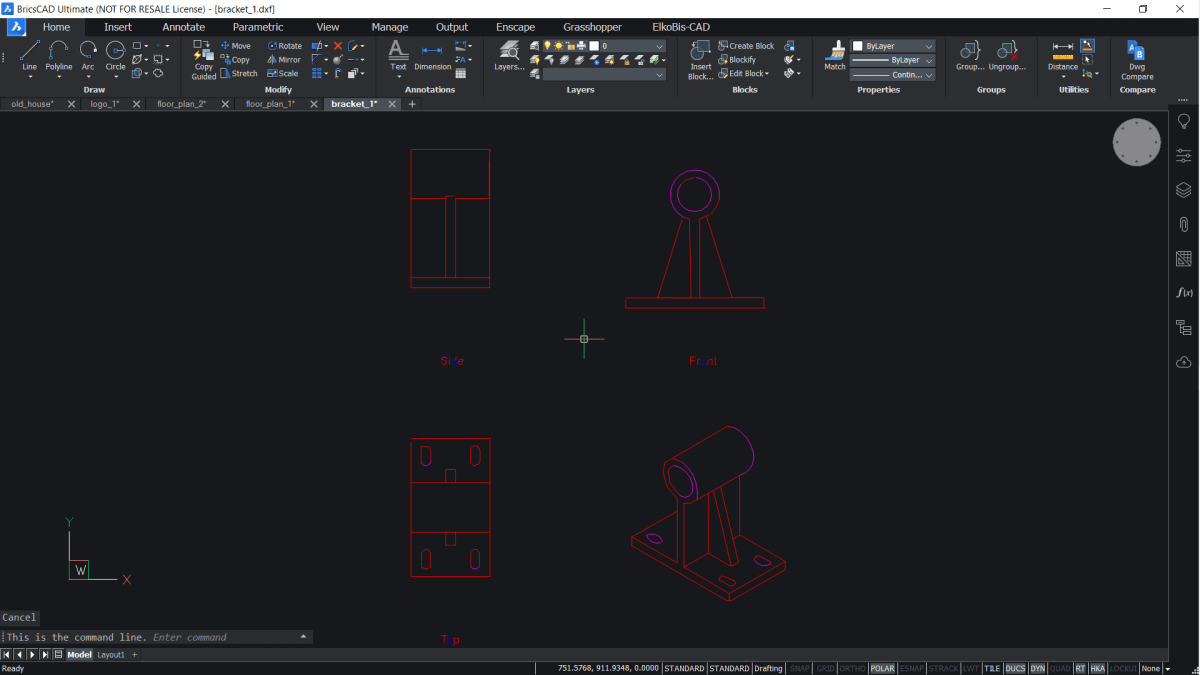This screenshot has width=1200, height=675.
Task: Expand the Edit Block dropdown arrow
Action: coord(767,74)
